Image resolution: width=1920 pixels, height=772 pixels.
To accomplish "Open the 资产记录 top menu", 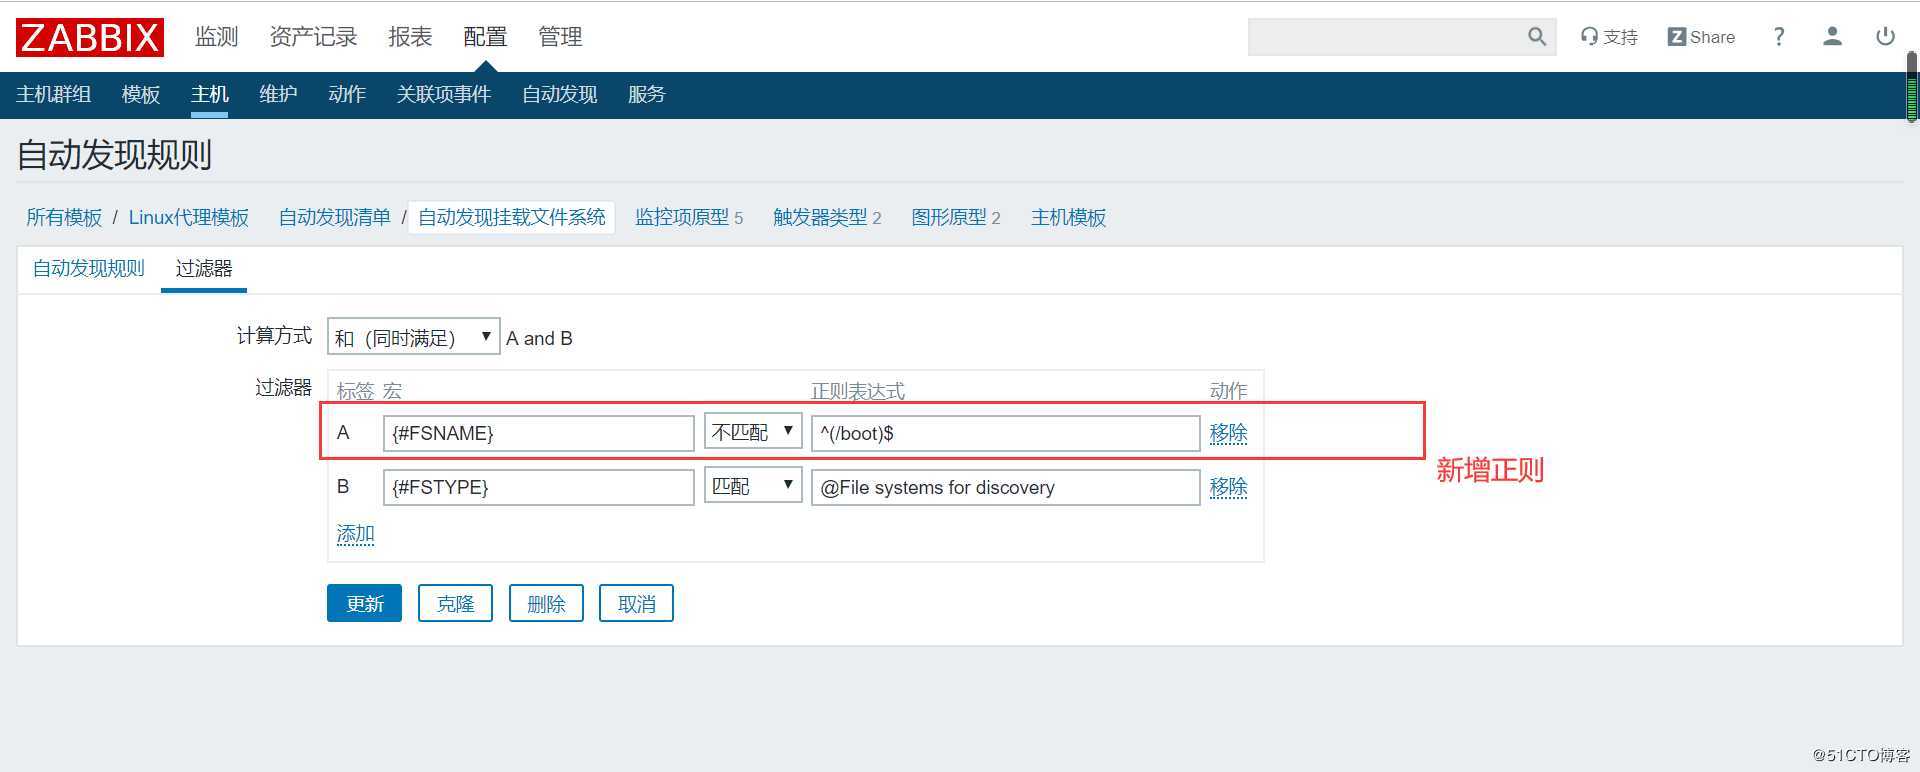I will 313,37.
